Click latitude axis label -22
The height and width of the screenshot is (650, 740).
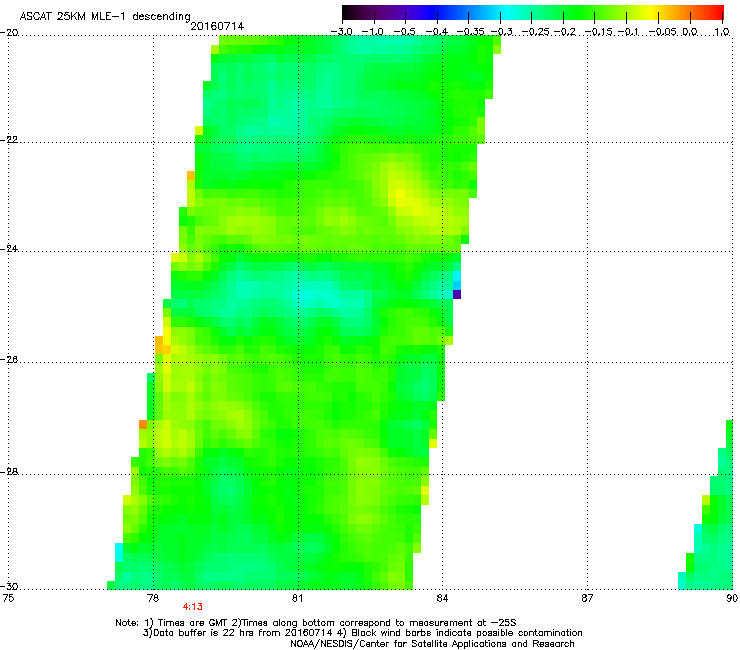point(9,140)
